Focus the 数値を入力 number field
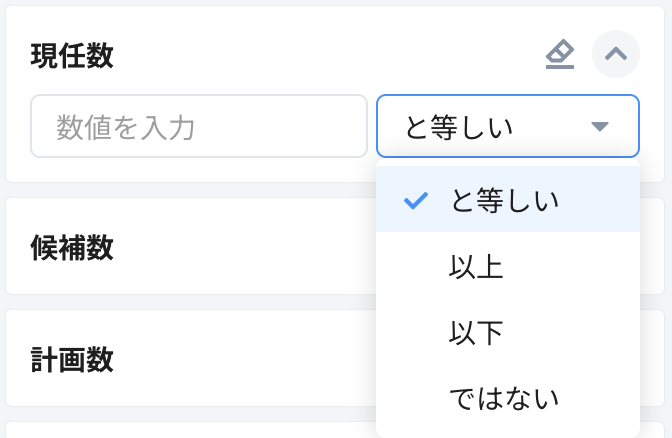Image resolution: width=672 pixels, height=438 pixels. coord(198,127)
